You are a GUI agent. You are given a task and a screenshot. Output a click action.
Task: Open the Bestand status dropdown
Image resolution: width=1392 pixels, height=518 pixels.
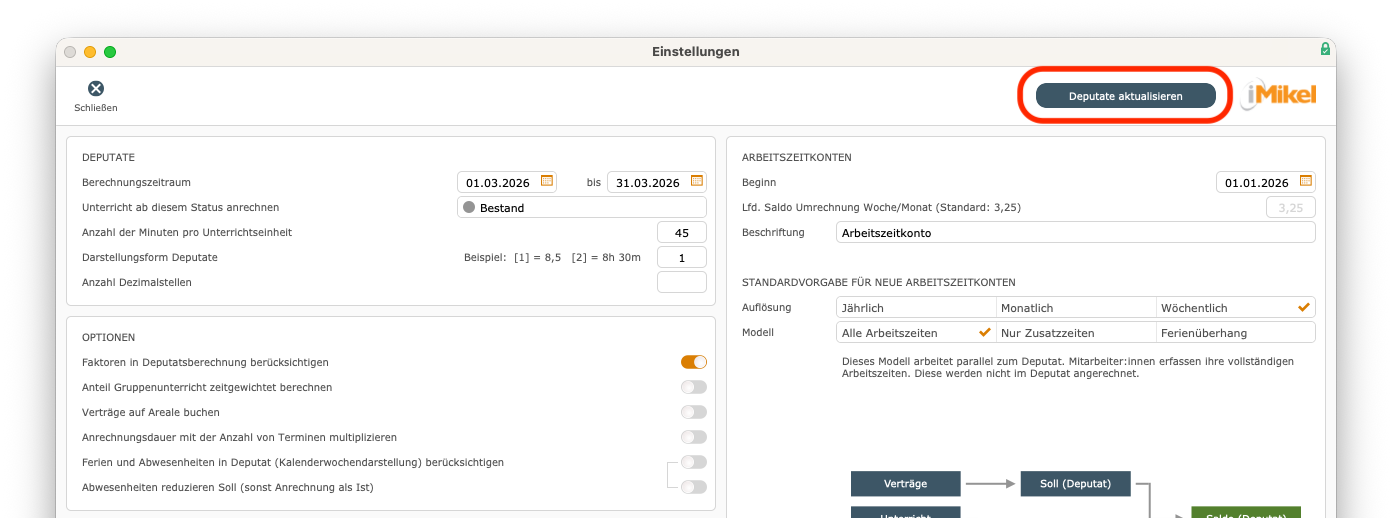582,207
